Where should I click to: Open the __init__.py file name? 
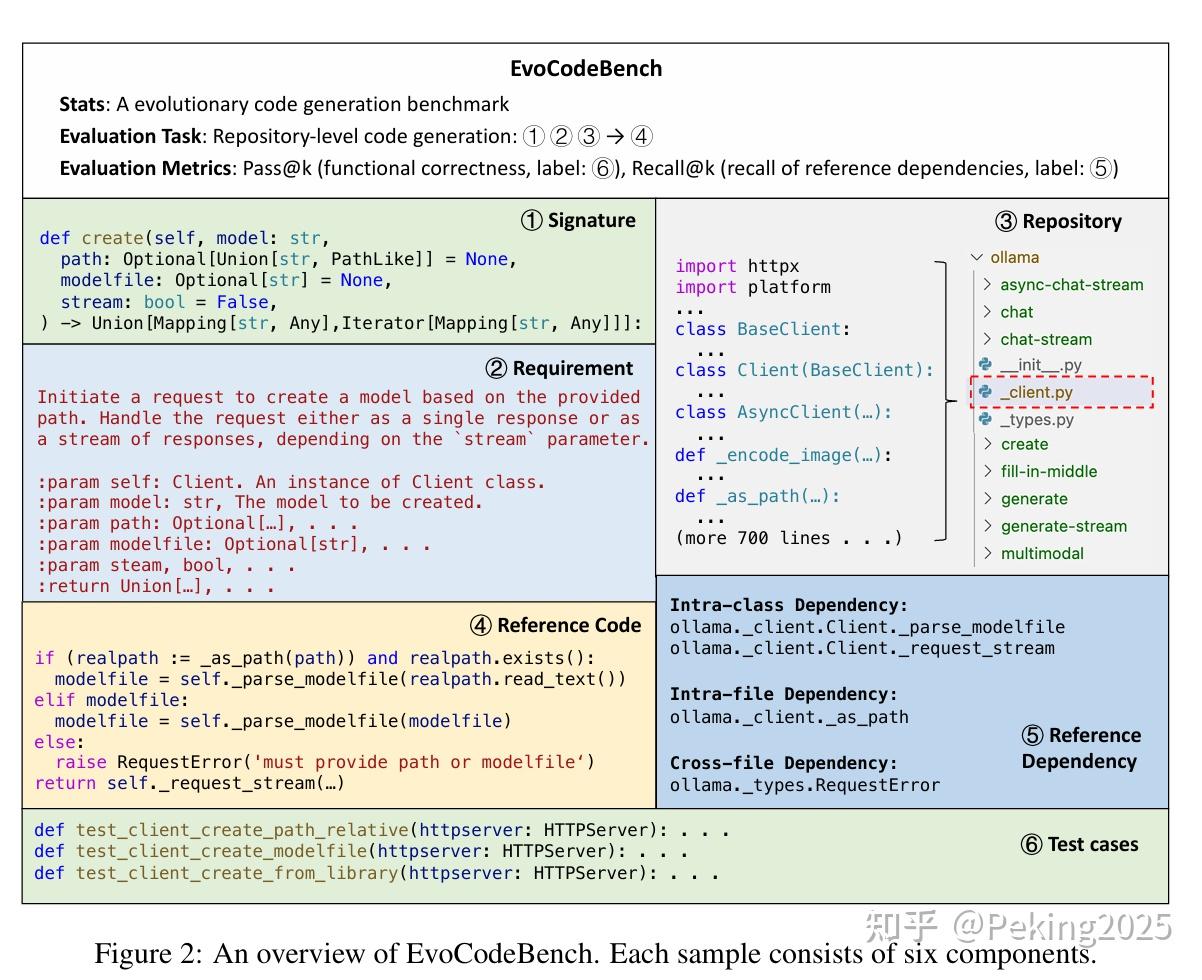tap(1041, 366)
